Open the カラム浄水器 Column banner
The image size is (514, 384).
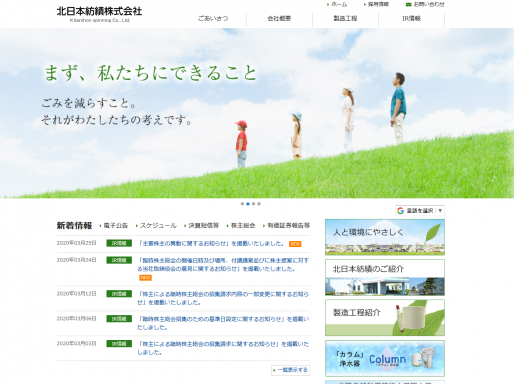(x=385, y=359)
